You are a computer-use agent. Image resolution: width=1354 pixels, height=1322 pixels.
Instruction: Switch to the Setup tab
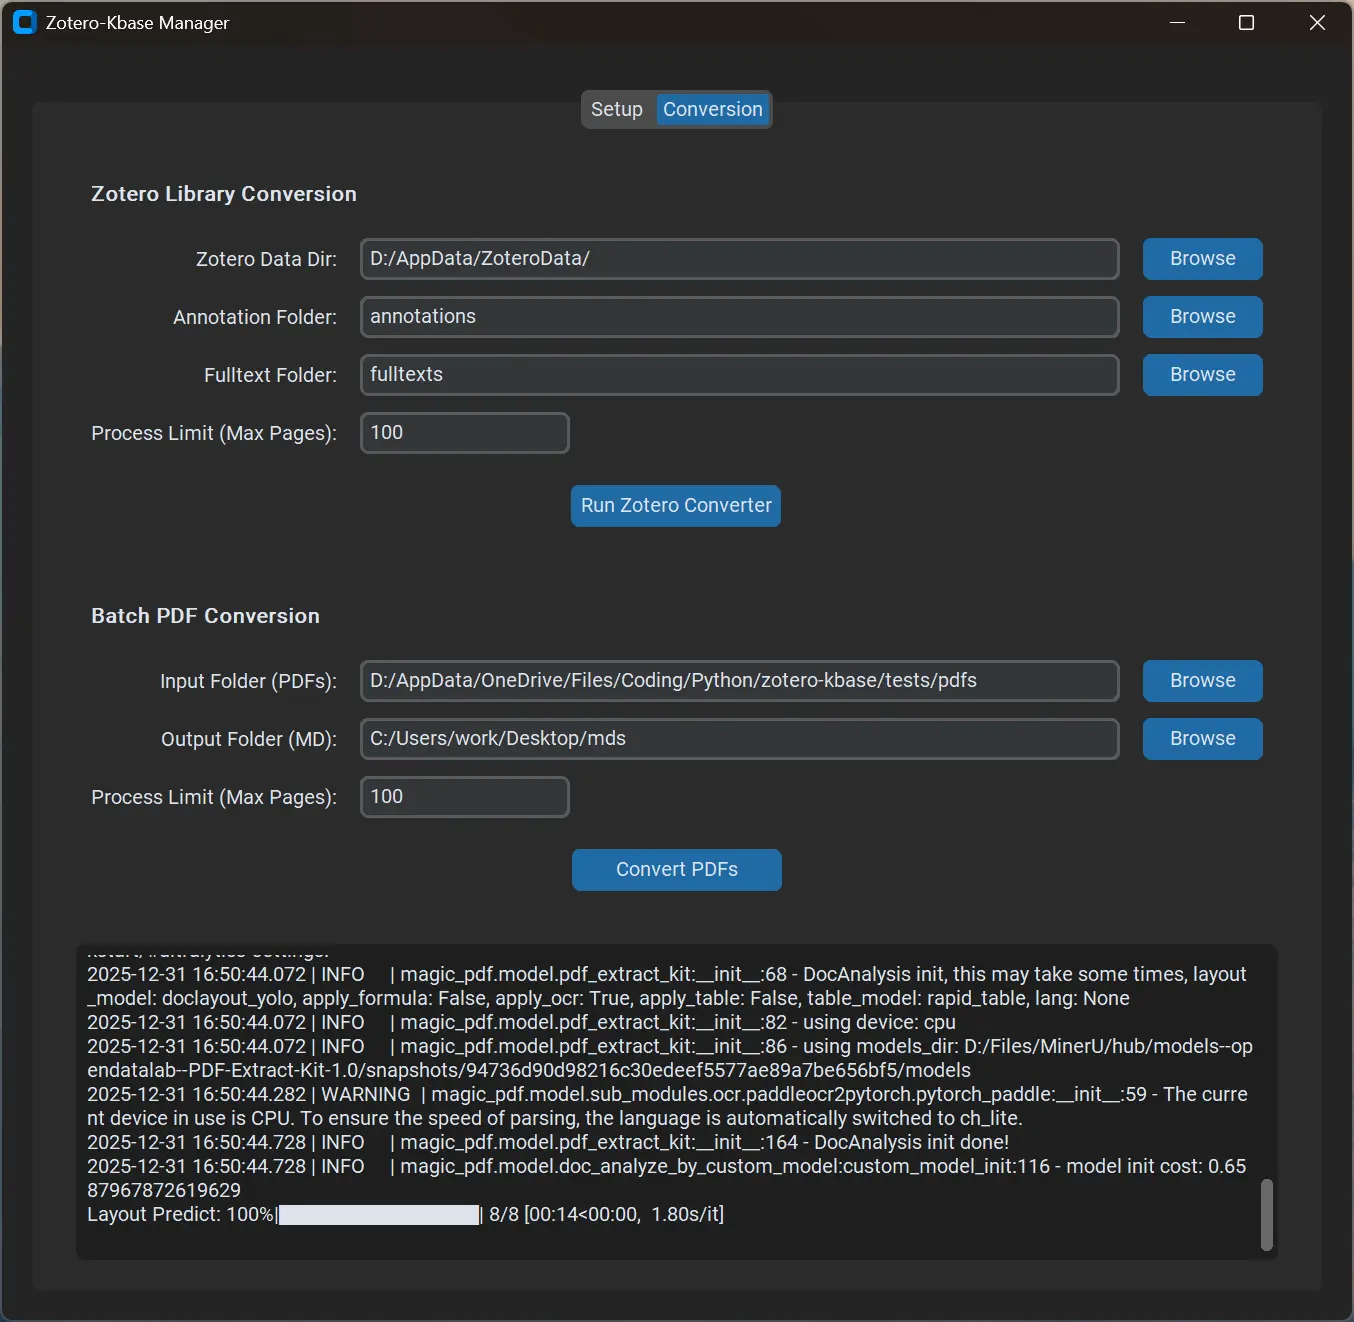point(616,109)
